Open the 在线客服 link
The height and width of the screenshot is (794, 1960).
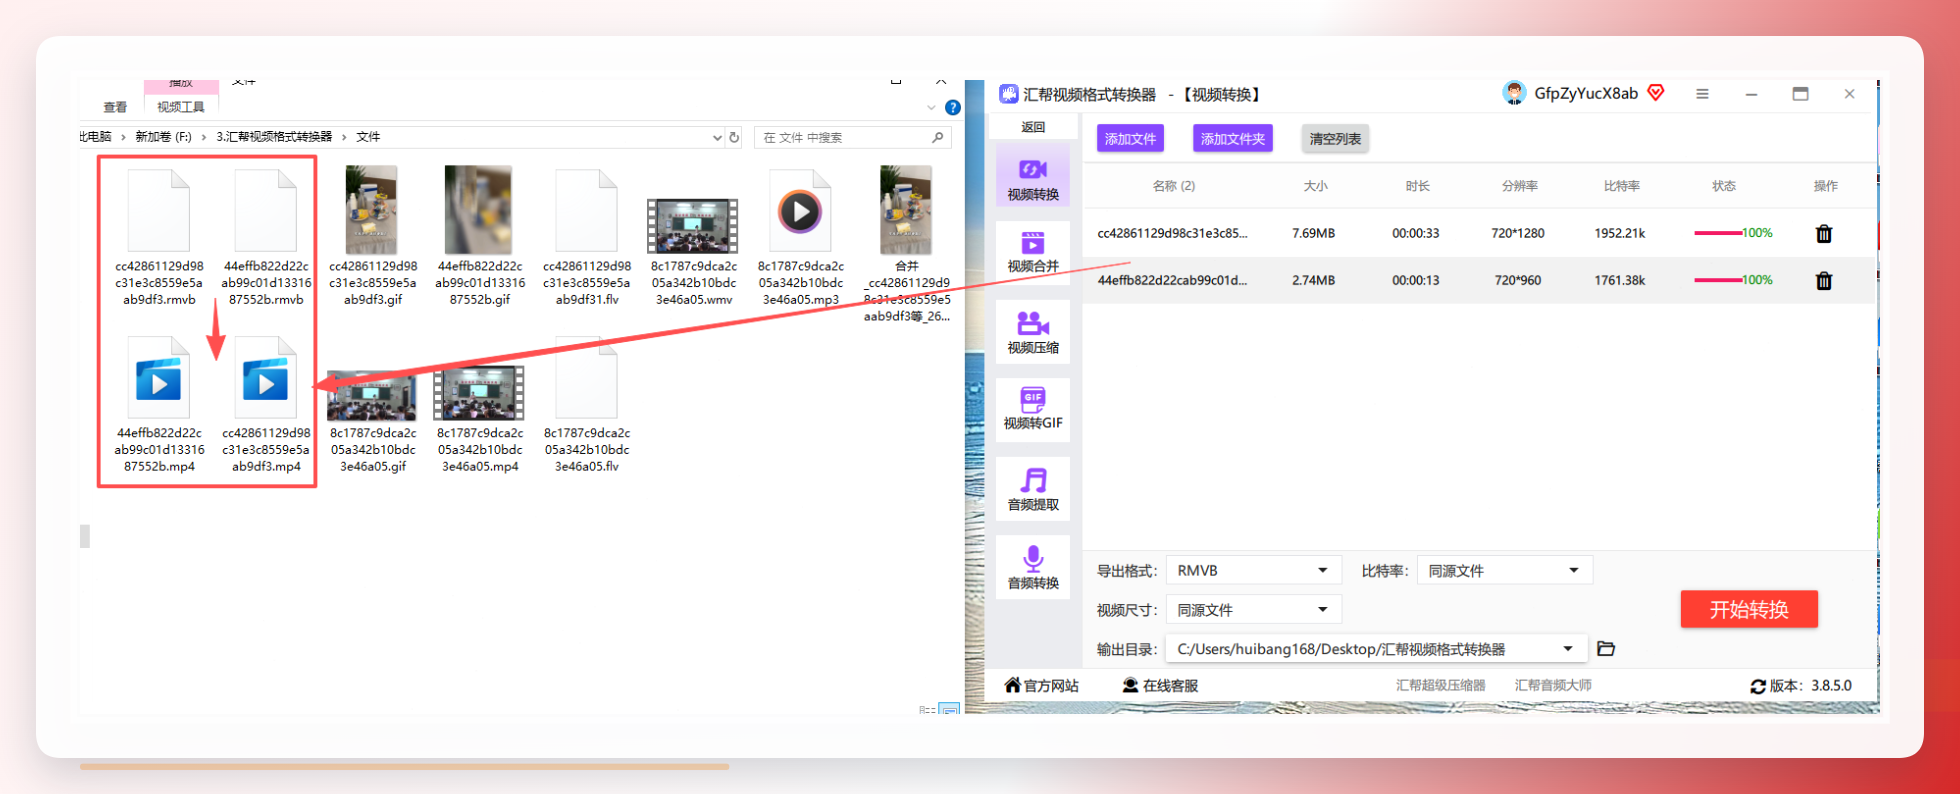coord(1160,686)
